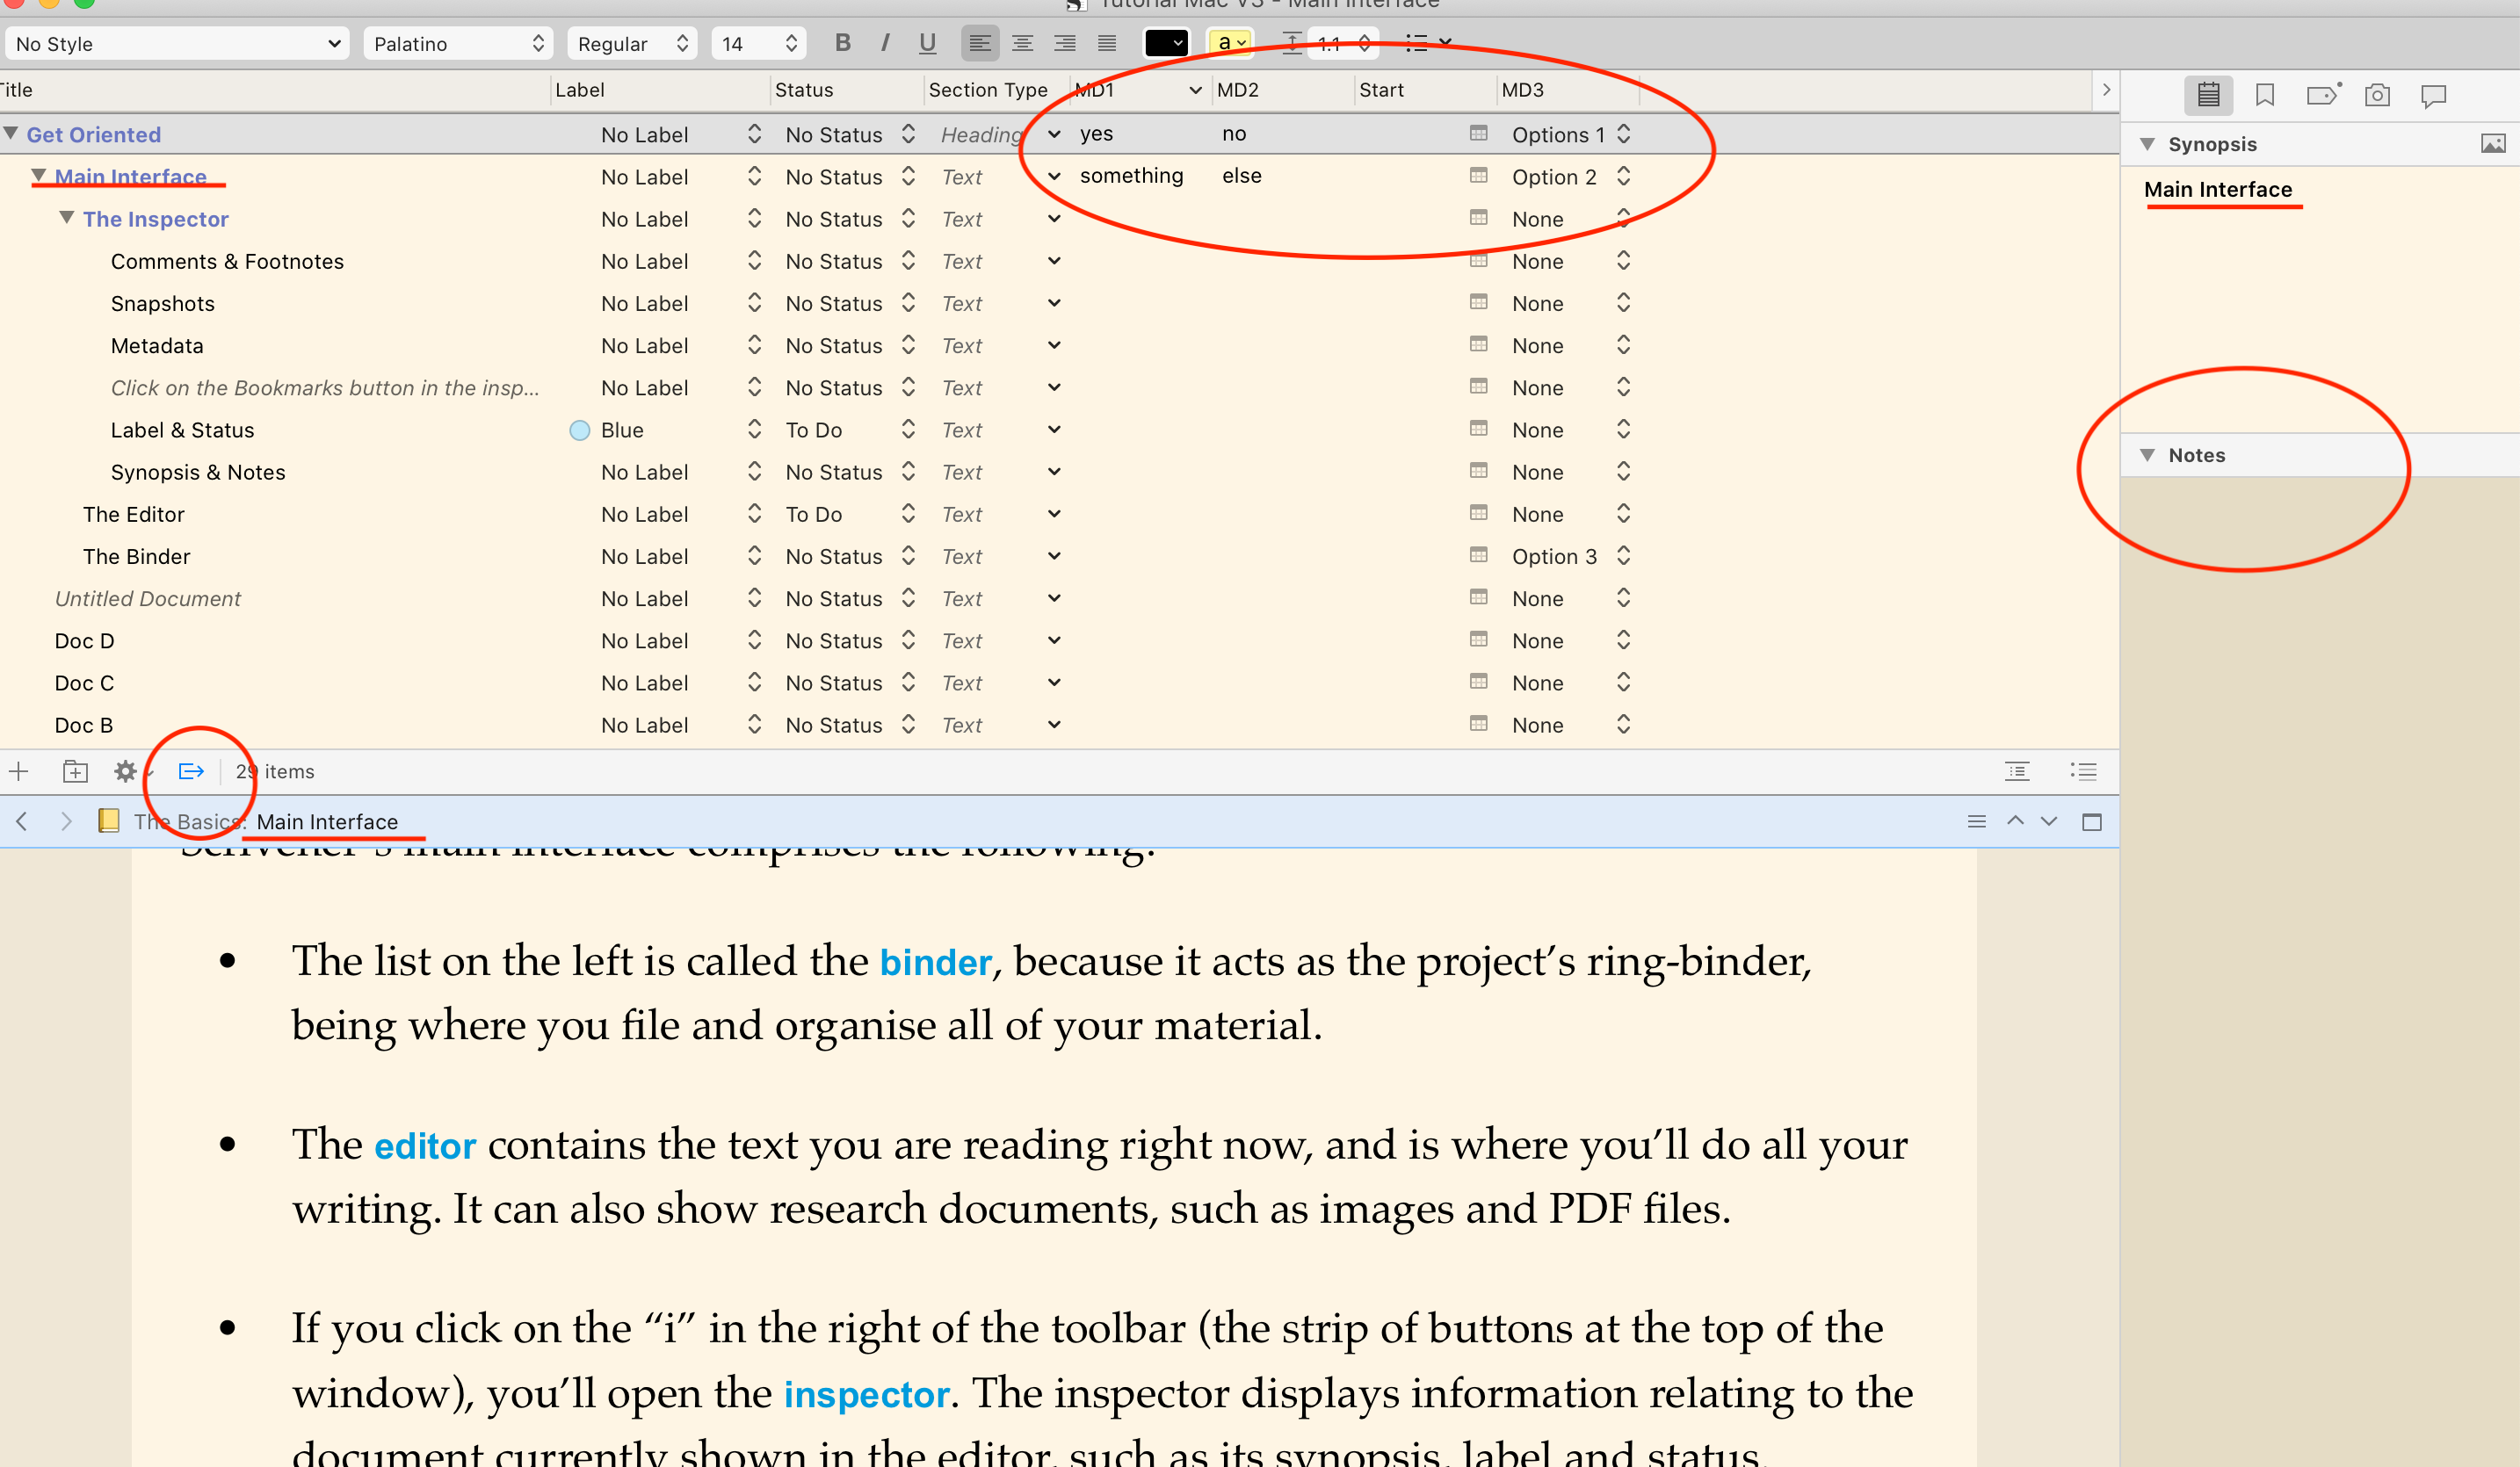Toggle auto-load selection in other editor
Viewport: 2520px width, 1467px height.
pos(191,771)
